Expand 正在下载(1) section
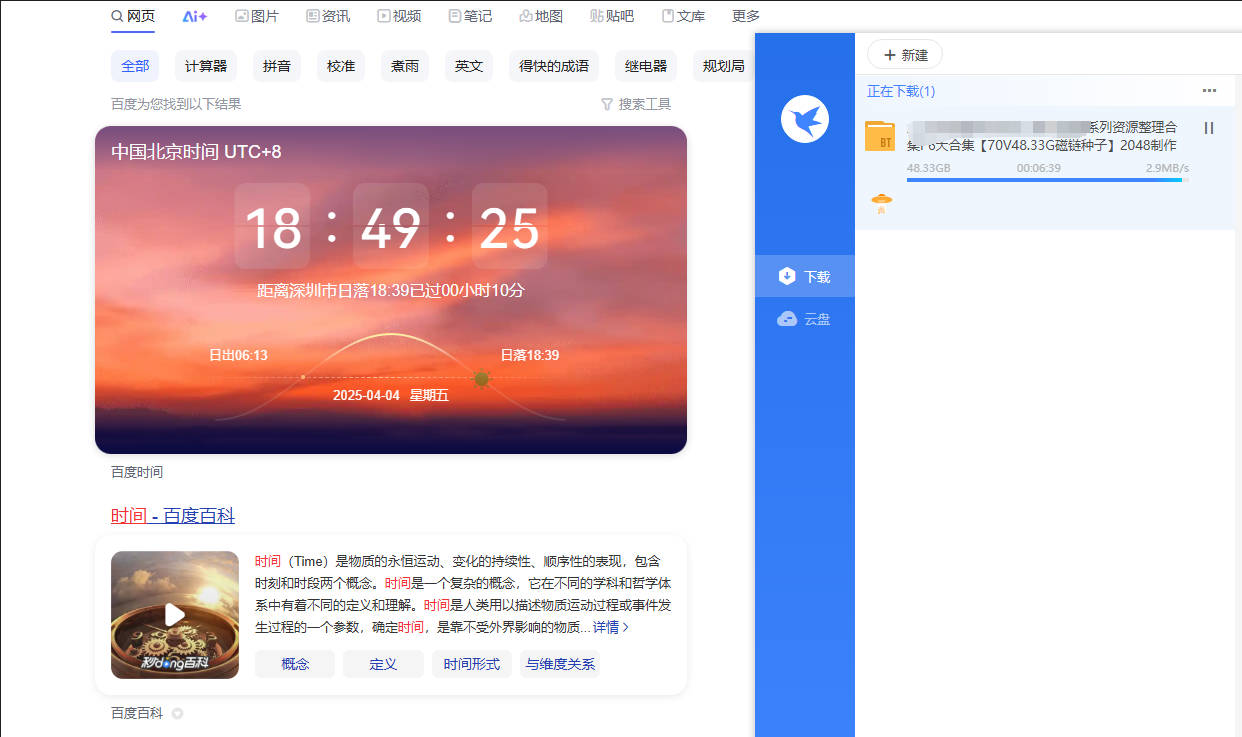This screenshot has width=1242, height=737. (898, 91)
